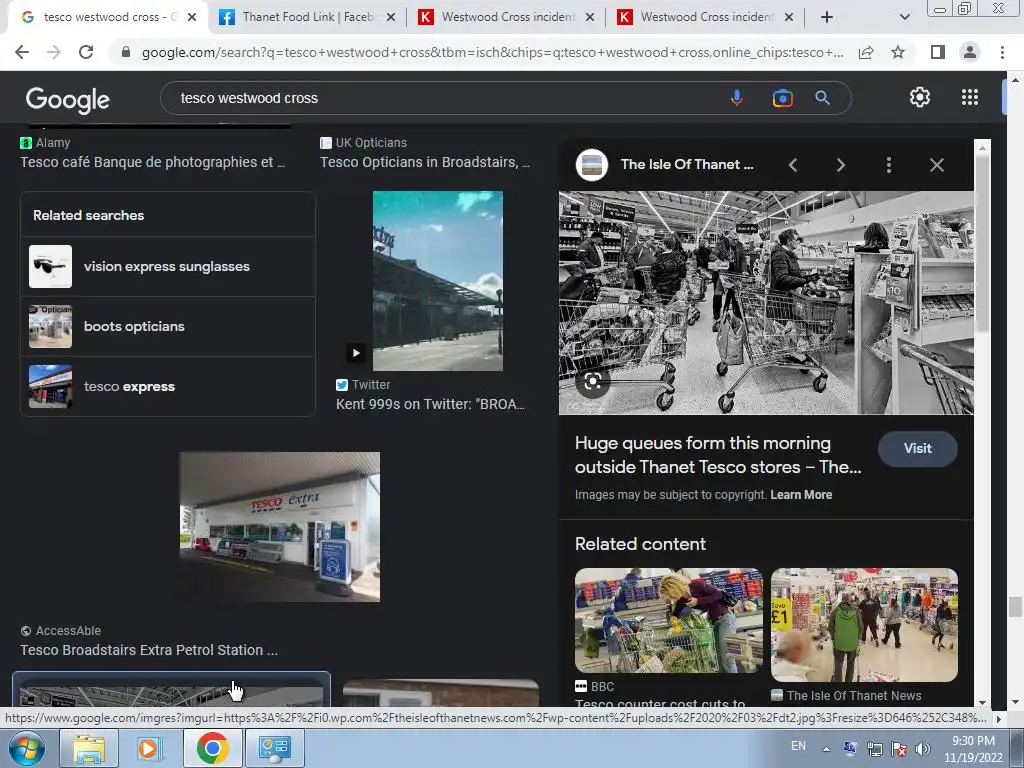Open the large black-and-white queue image

pyautogui.click(x=766, y=302)
